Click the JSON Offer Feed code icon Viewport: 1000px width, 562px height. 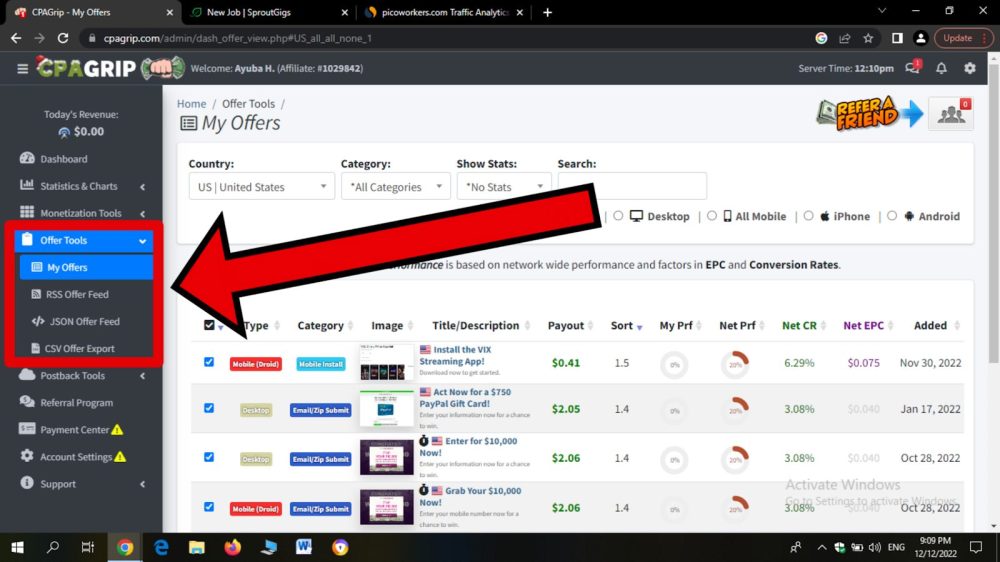coord(38,321)
